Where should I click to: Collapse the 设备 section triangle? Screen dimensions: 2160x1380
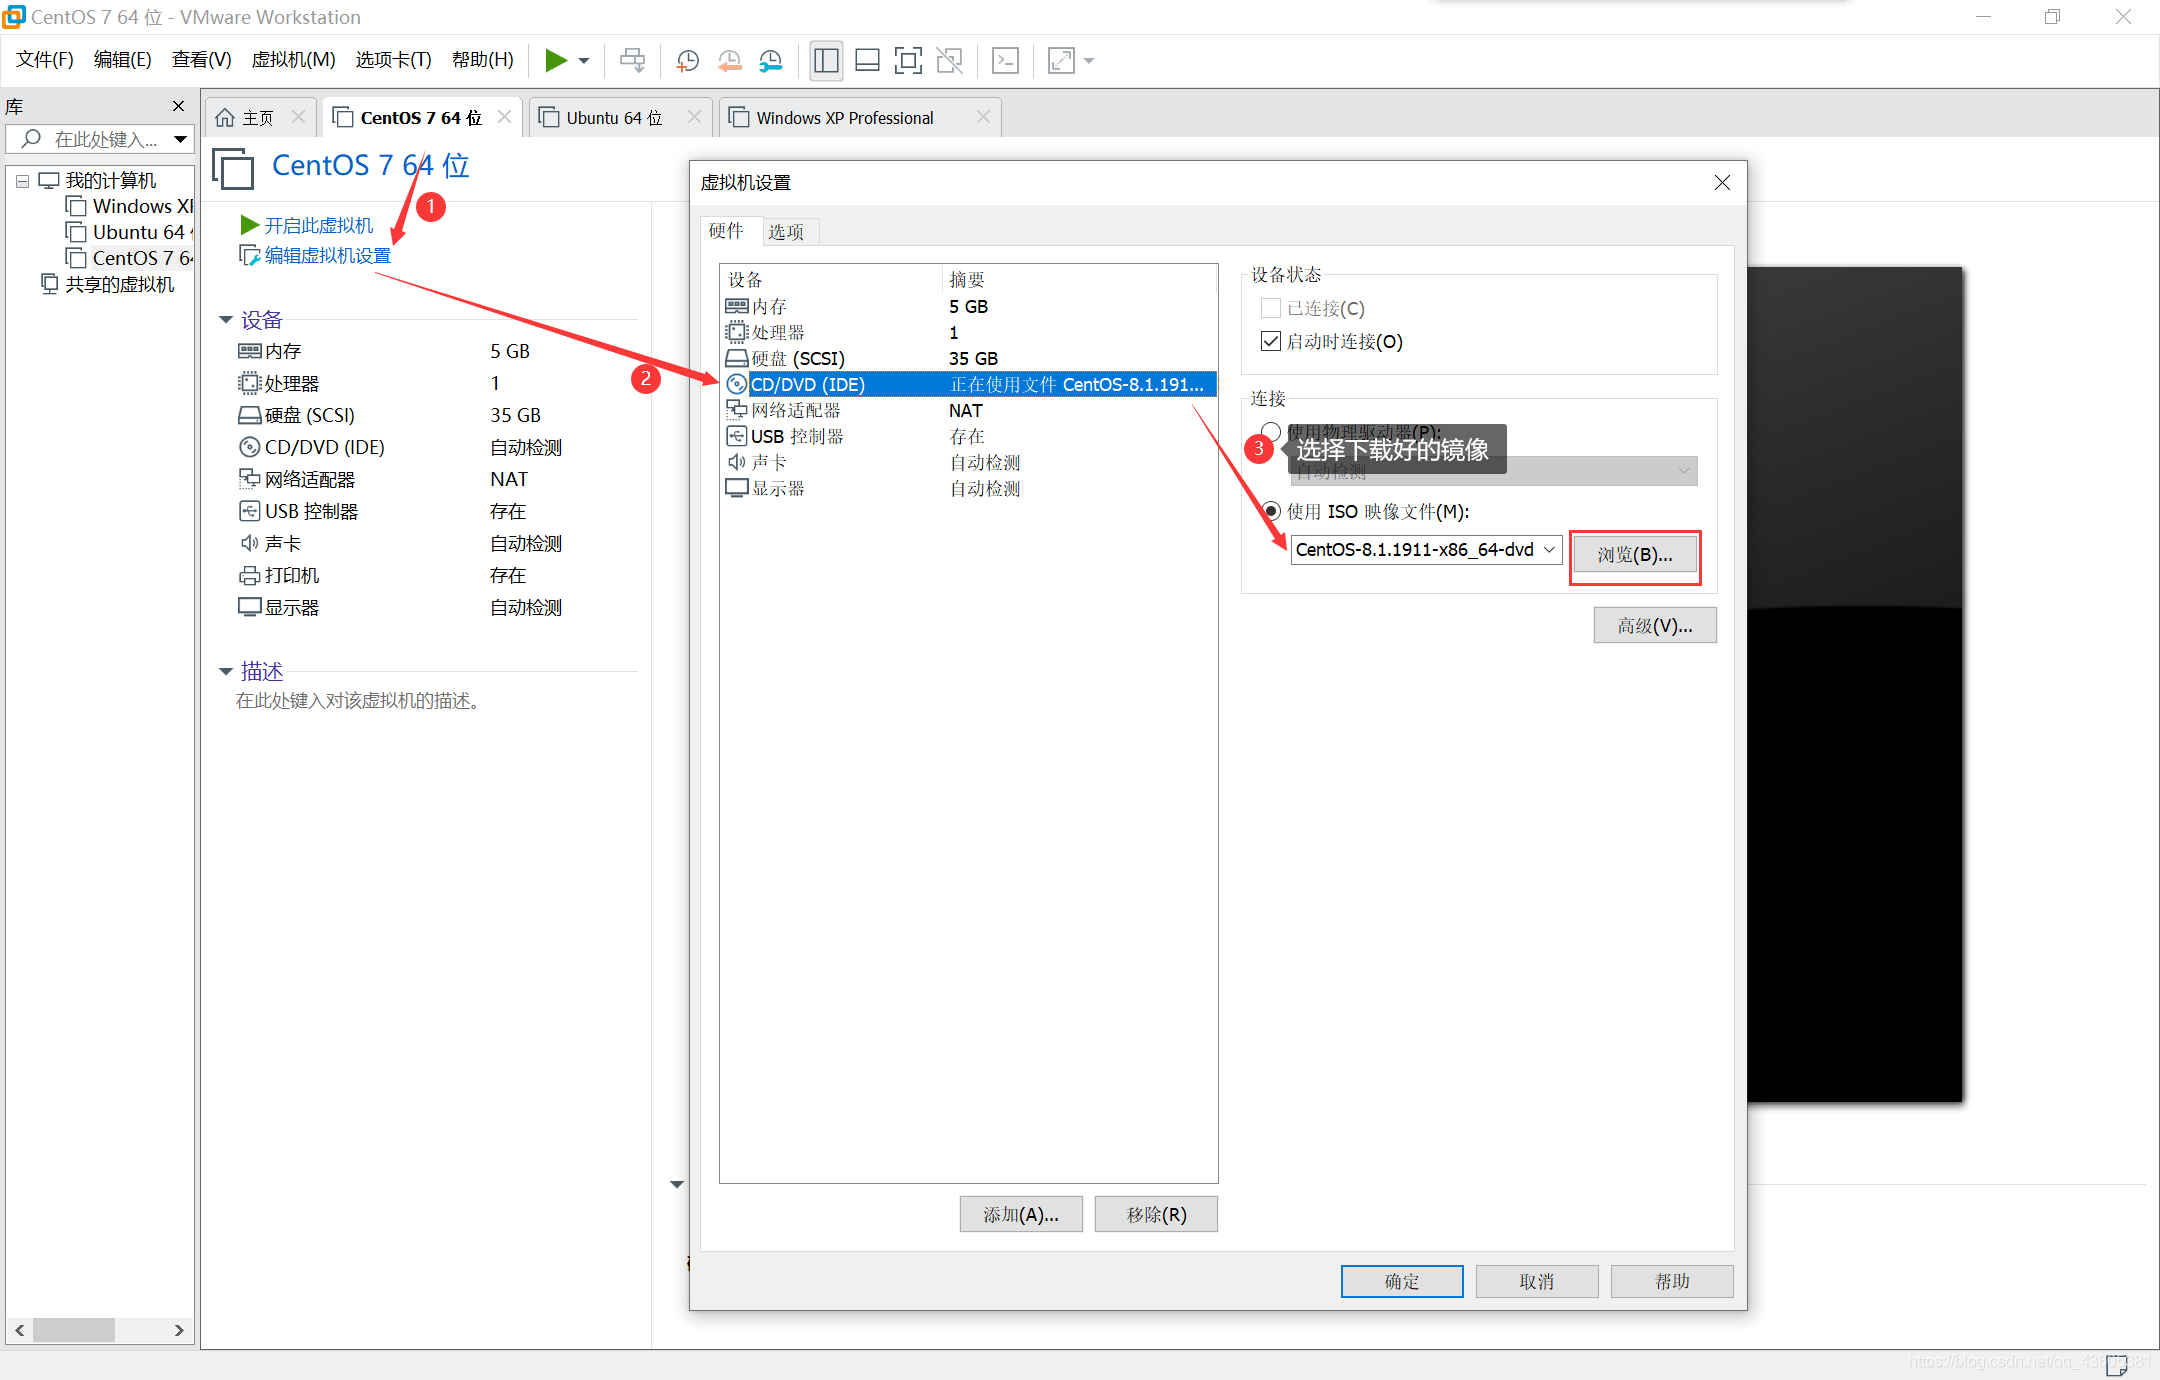point(226,320)
